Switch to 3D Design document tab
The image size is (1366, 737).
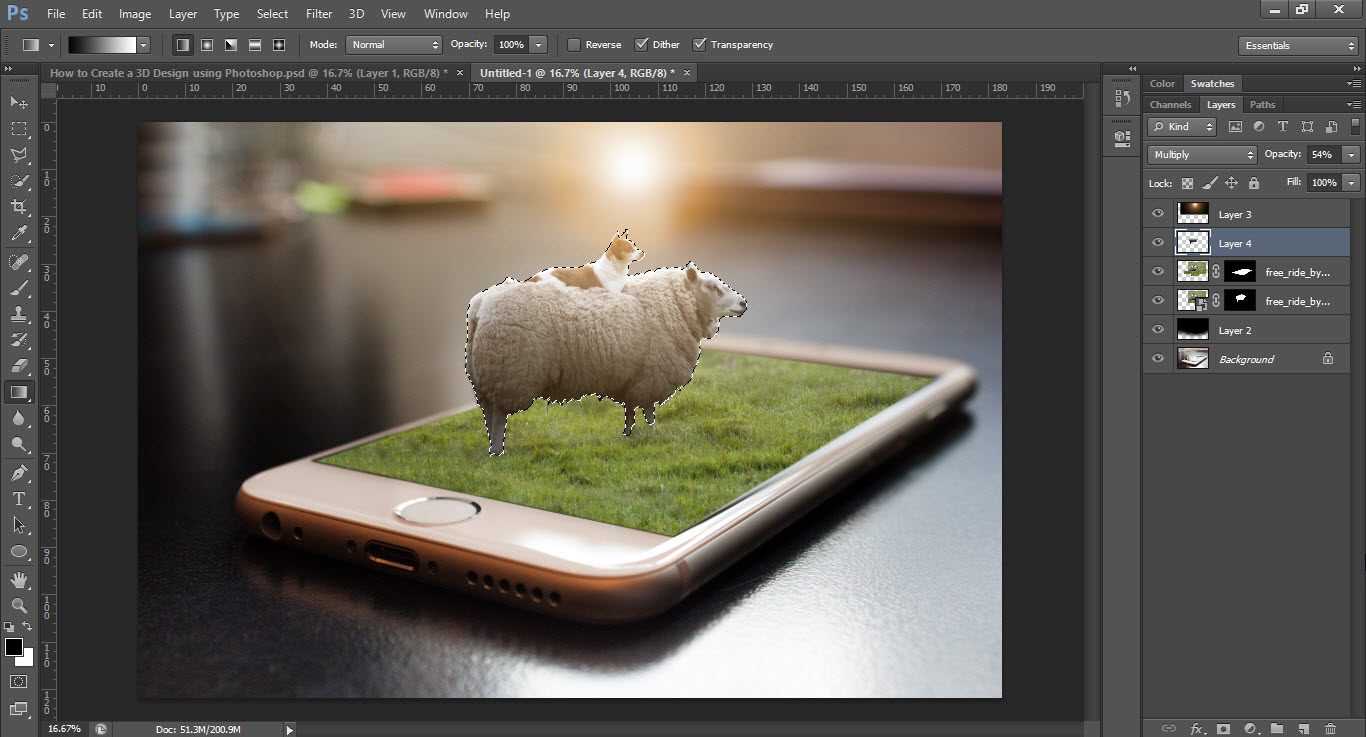pyautogui.click(x=249, y=73)
